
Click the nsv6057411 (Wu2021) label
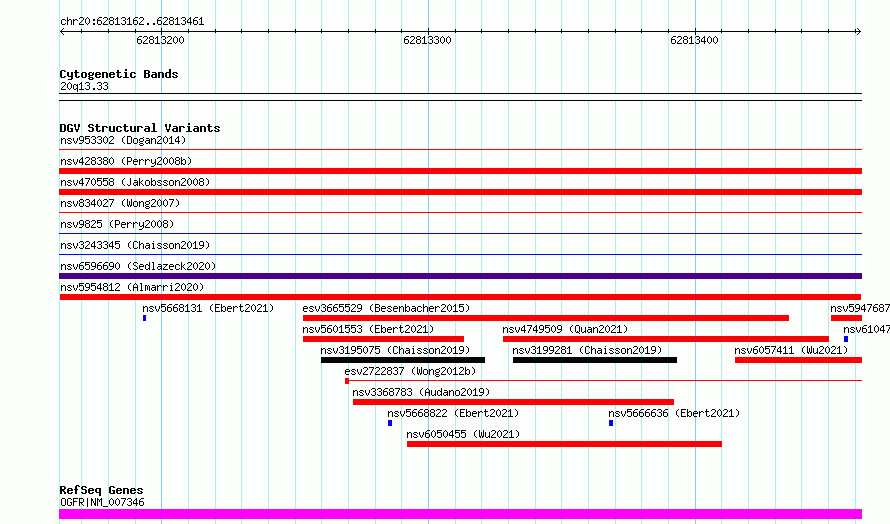(791, 350)
